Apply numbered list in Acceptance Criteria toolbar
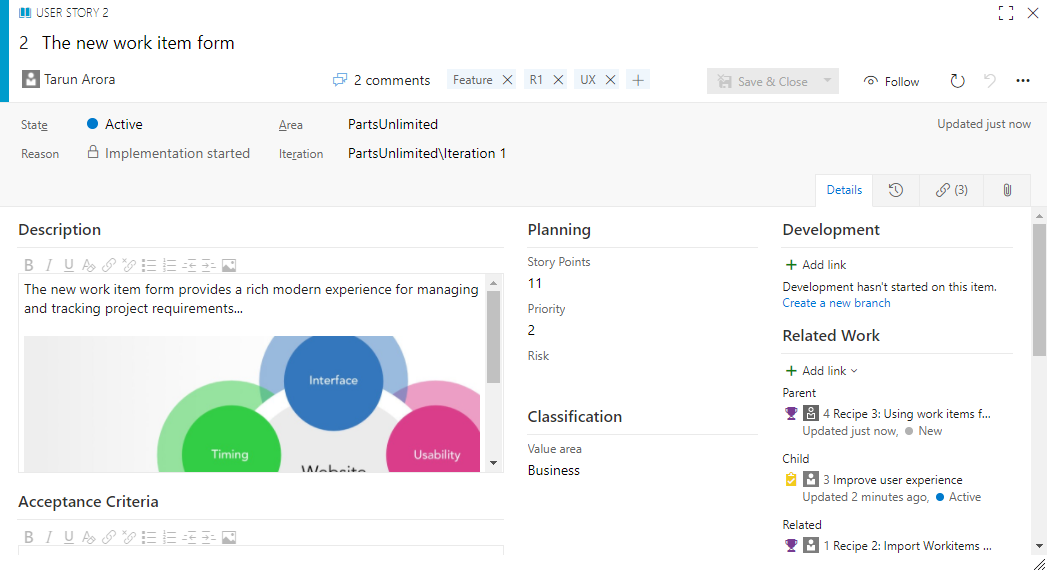The image size is (1047, 570). pyautogui.click(x=169, y=537)
